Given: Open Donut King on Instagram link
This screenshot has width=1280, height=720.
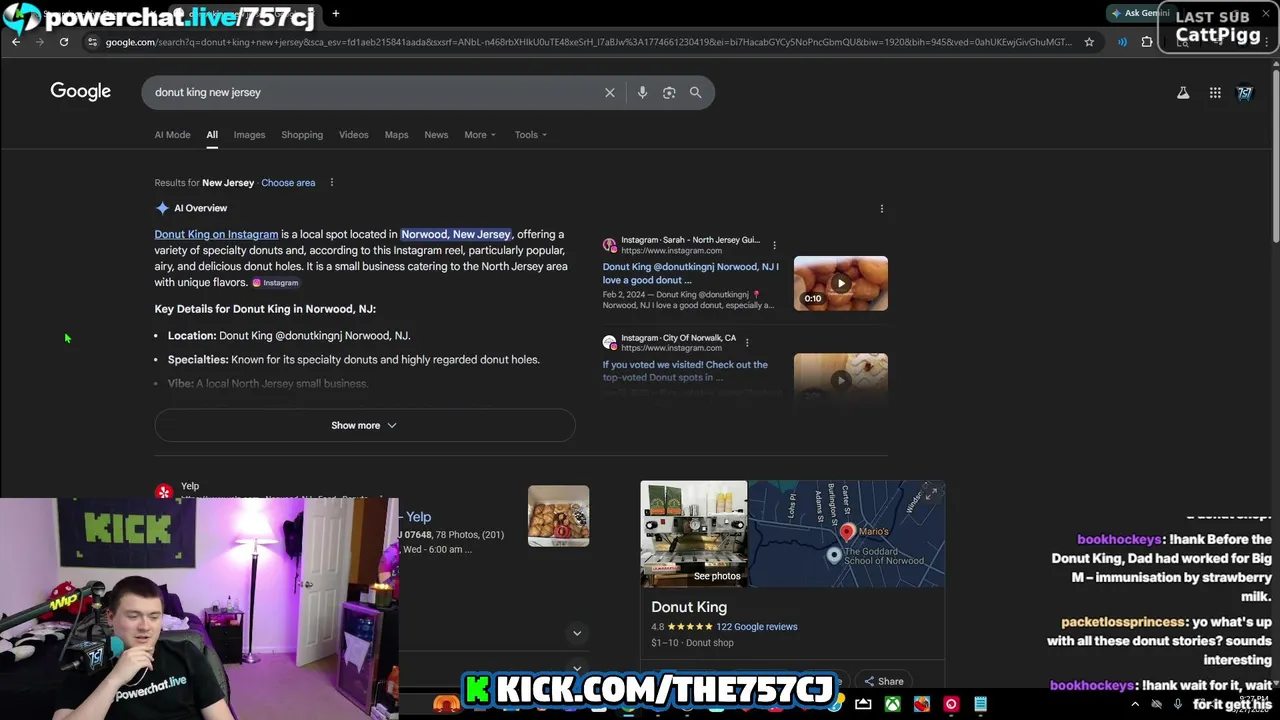Looking at the screenshot, I should pyautogui.click(x=216, y=234).
